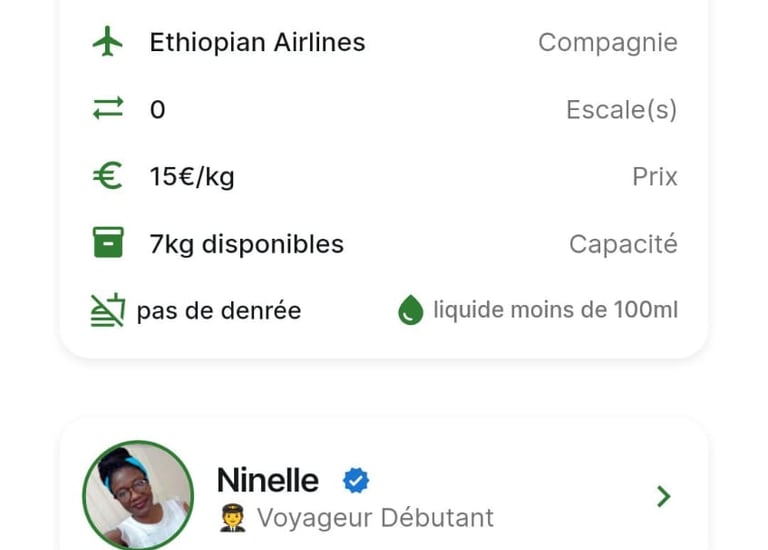This screenshot has height=550, width=768.
Task: Tap the 15€/kg price value
Action: pos(192,176)
